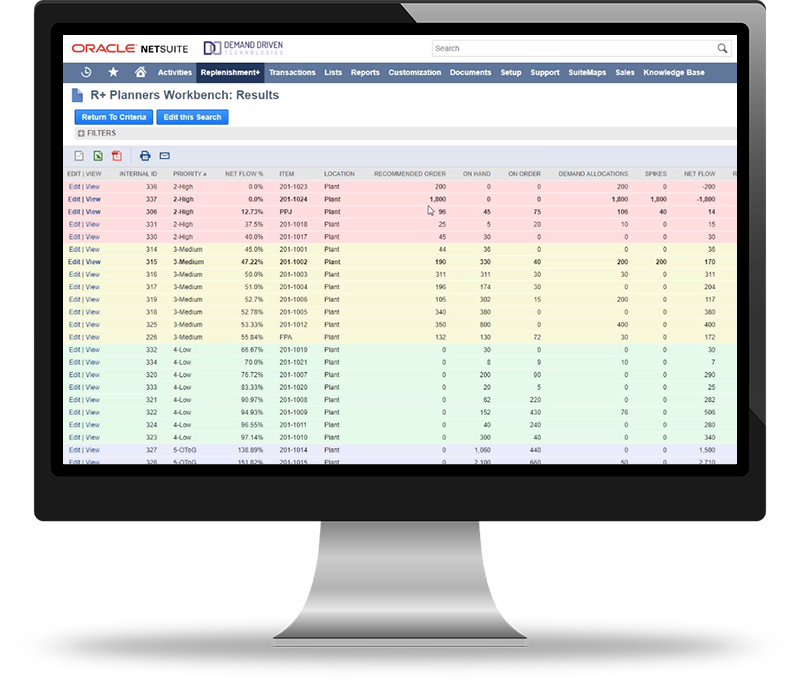Viewport: 800px width, 680px height.
Task: Click net flow % value 97.14%
Action: click(x=252, y=438)
